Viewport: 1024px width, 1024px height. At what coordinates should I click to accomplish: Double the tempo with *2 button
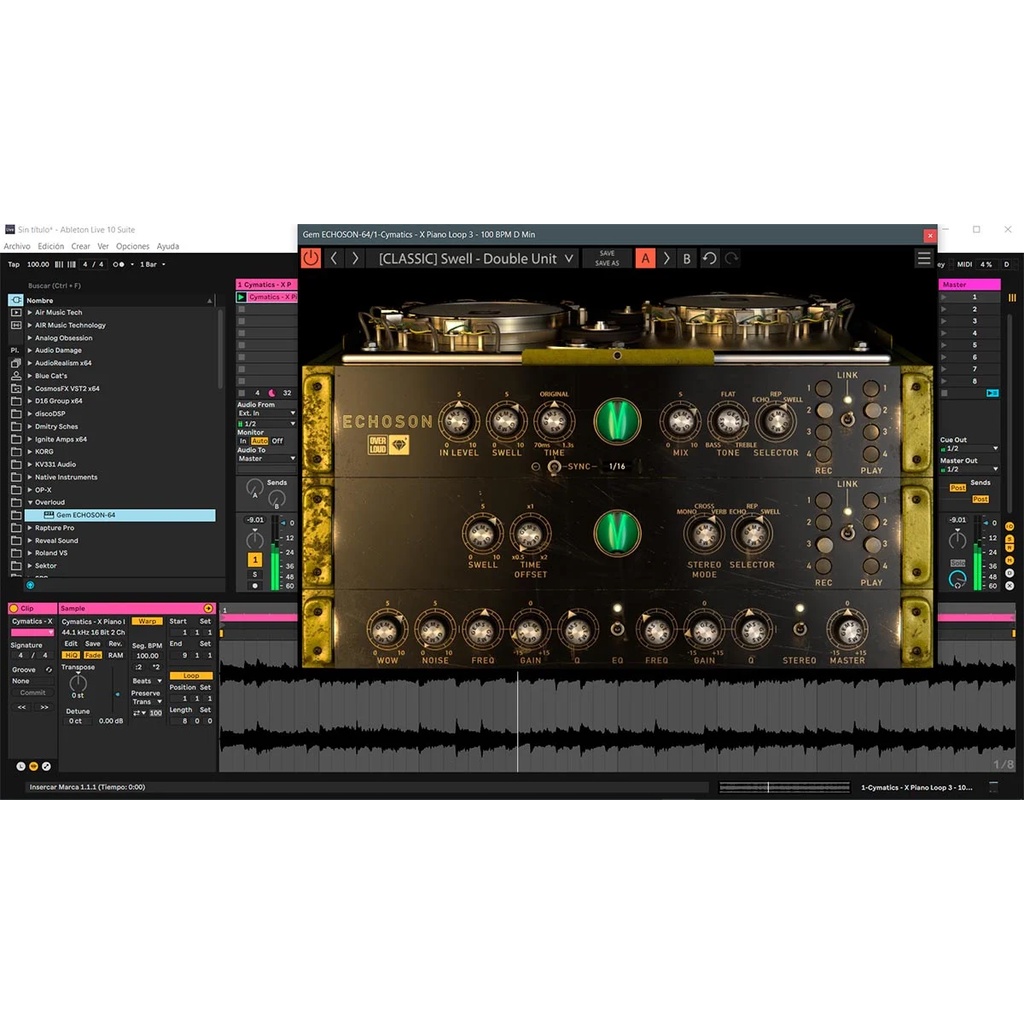(156, 667)
